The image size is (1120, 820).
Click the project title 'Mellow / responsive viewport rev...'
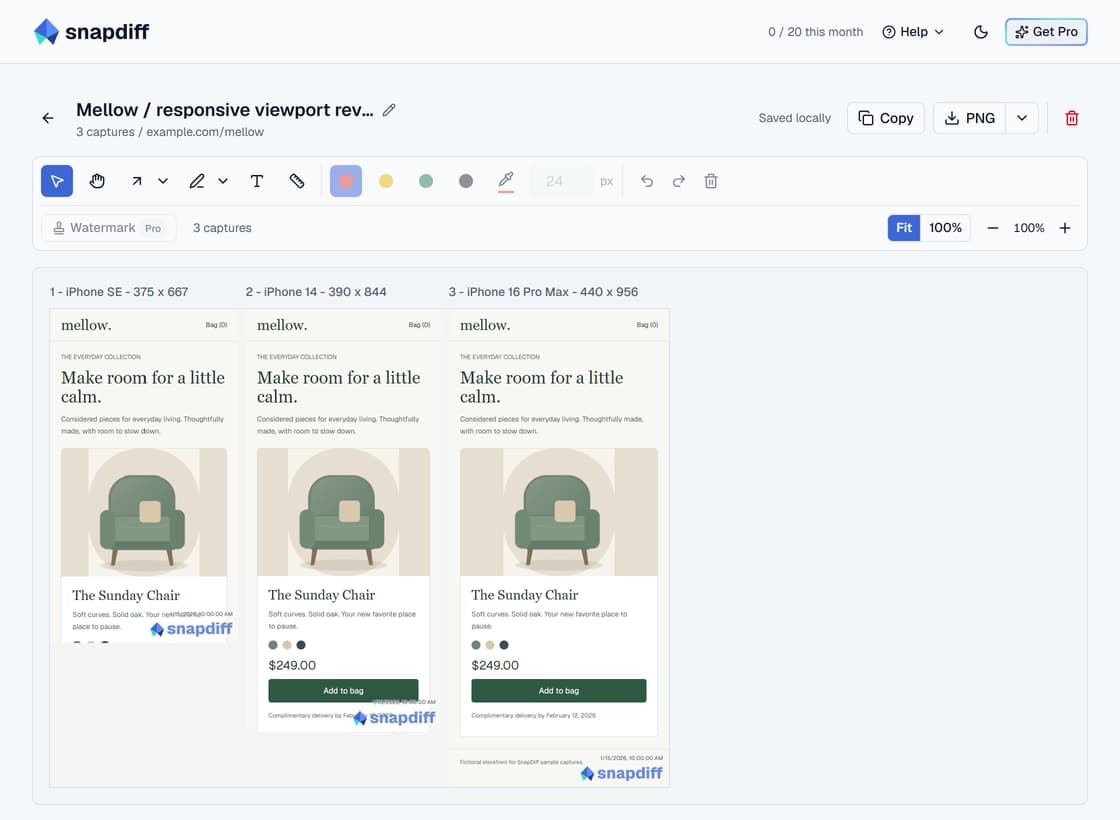click(x=225, y=110)
